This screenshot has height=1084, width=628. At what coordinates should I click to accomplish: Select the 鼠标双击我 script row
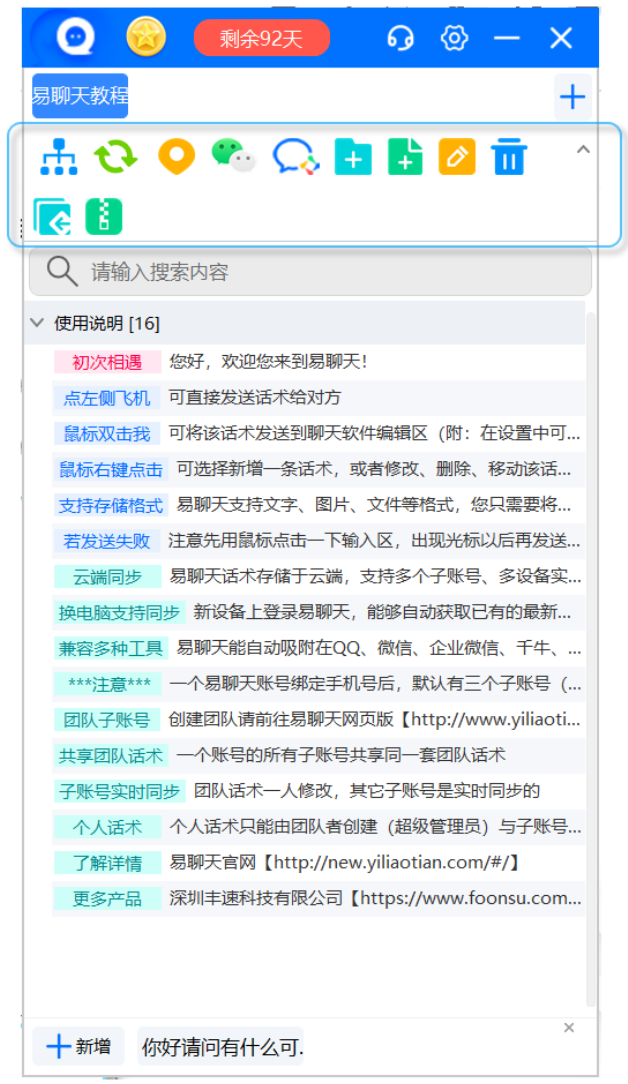(x=318, y=433)
